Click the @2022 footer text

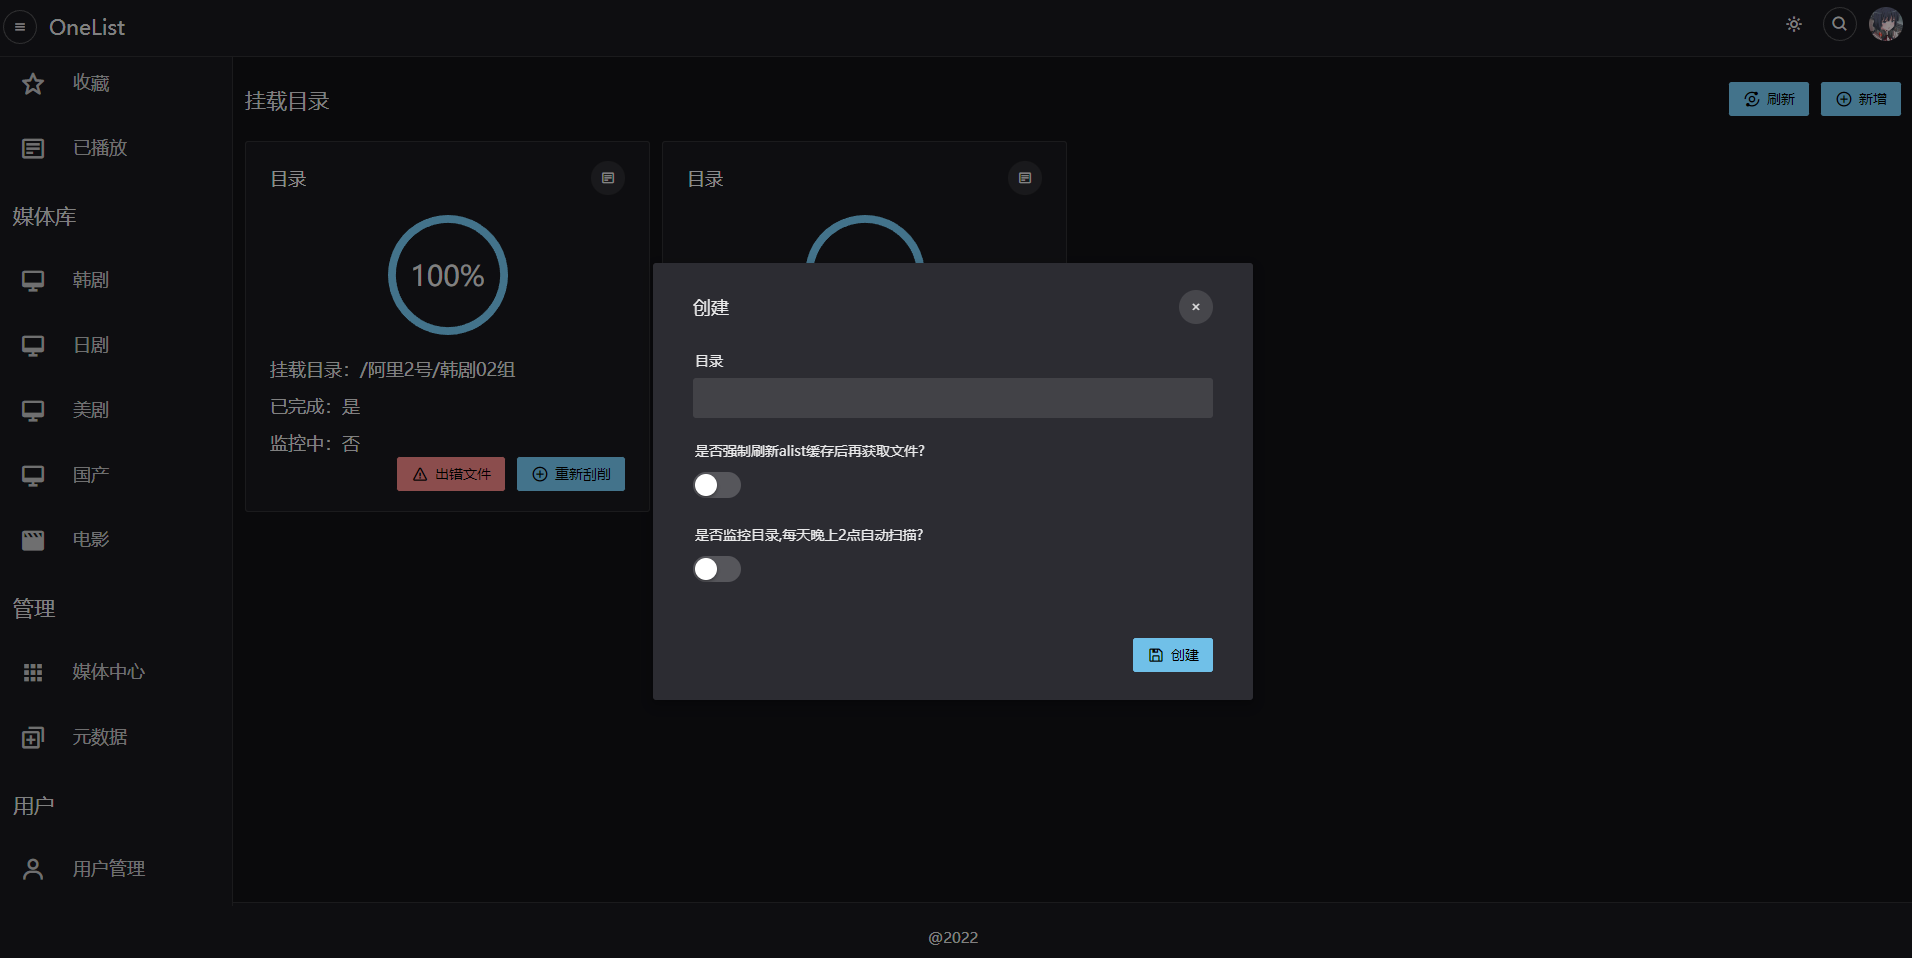coord(953,937)
